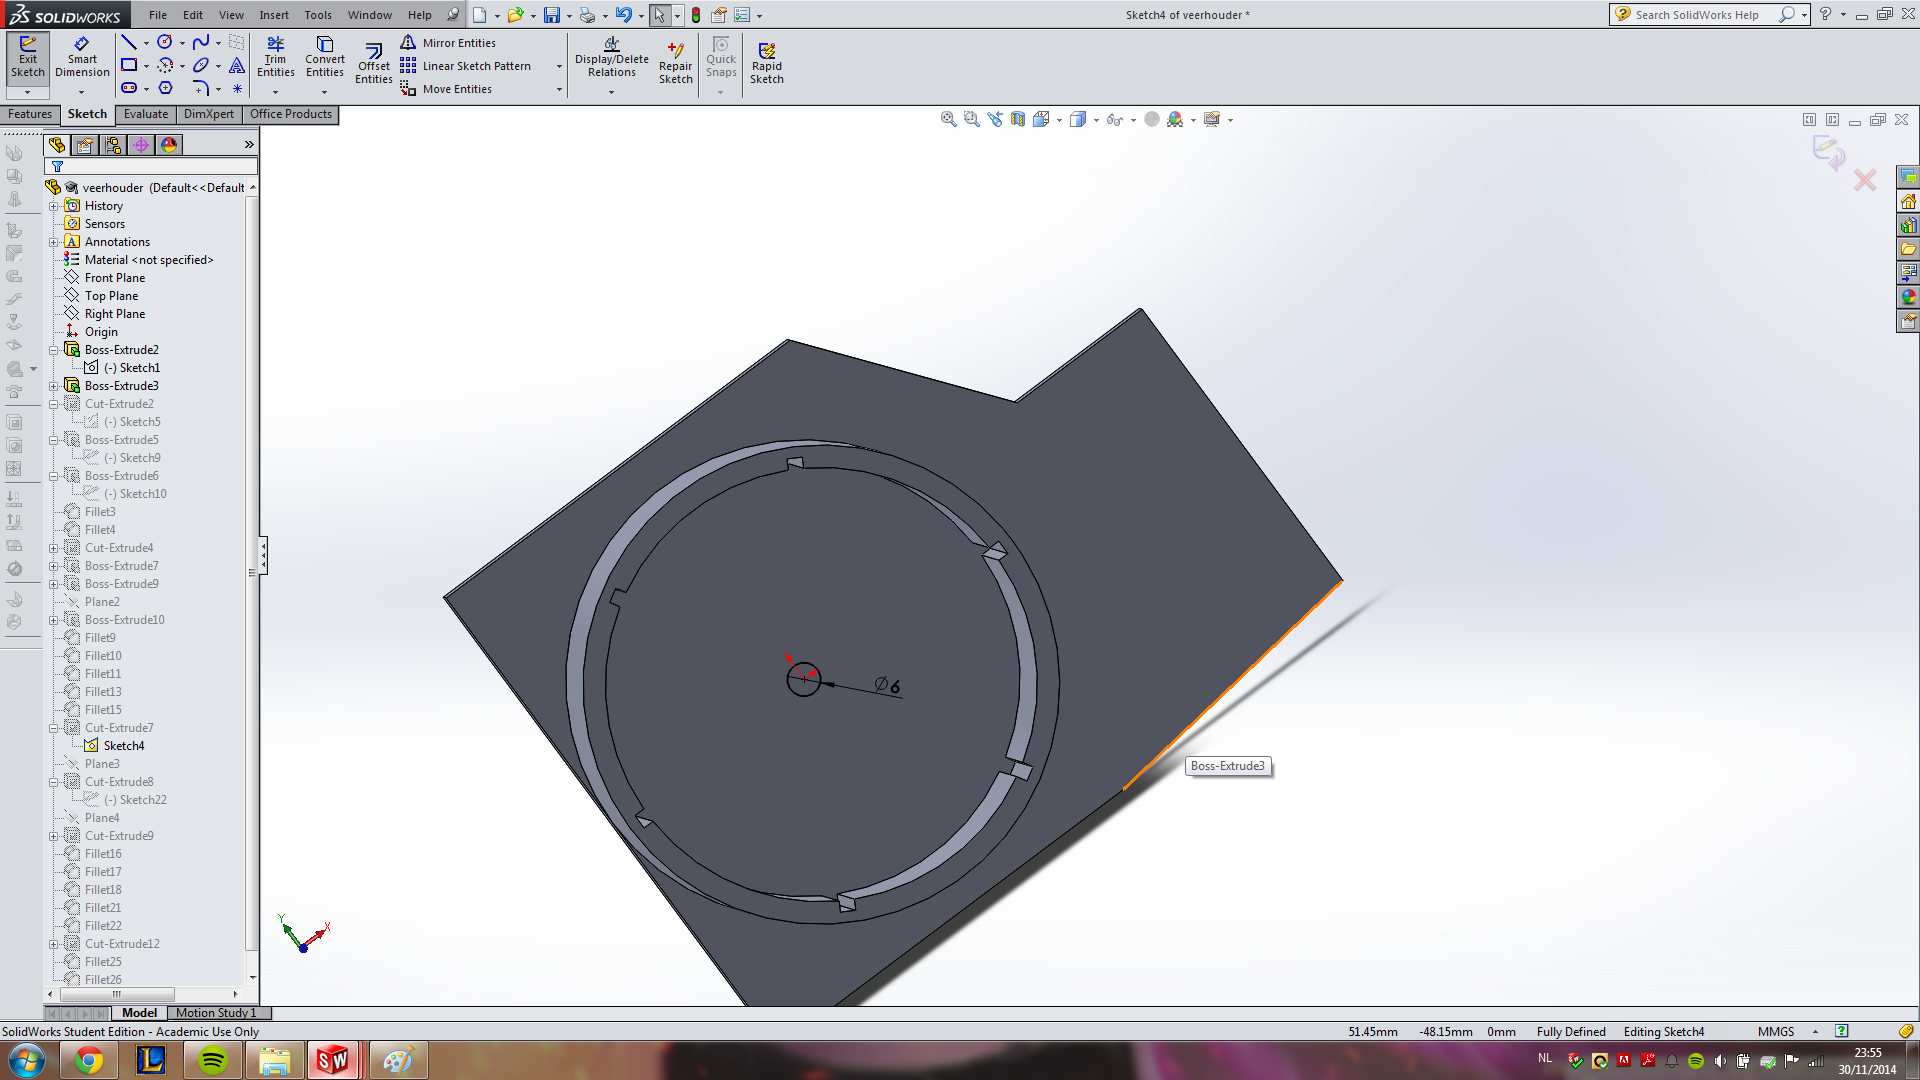Image resolution: width=1920 pixels, height=1080 pixels.
Task: Open Linear Sketch Pattern dropdown arrow
Action: click(x=559, y=66)
